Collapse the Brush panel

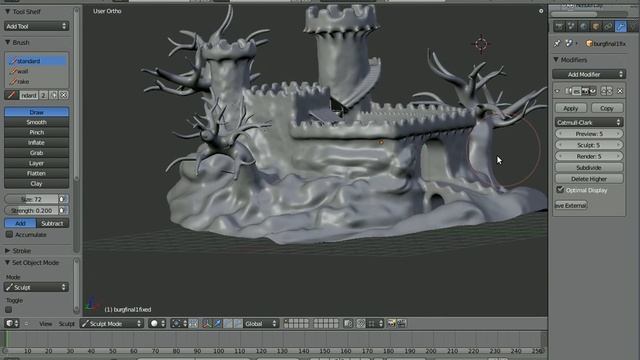coord(7,42)
